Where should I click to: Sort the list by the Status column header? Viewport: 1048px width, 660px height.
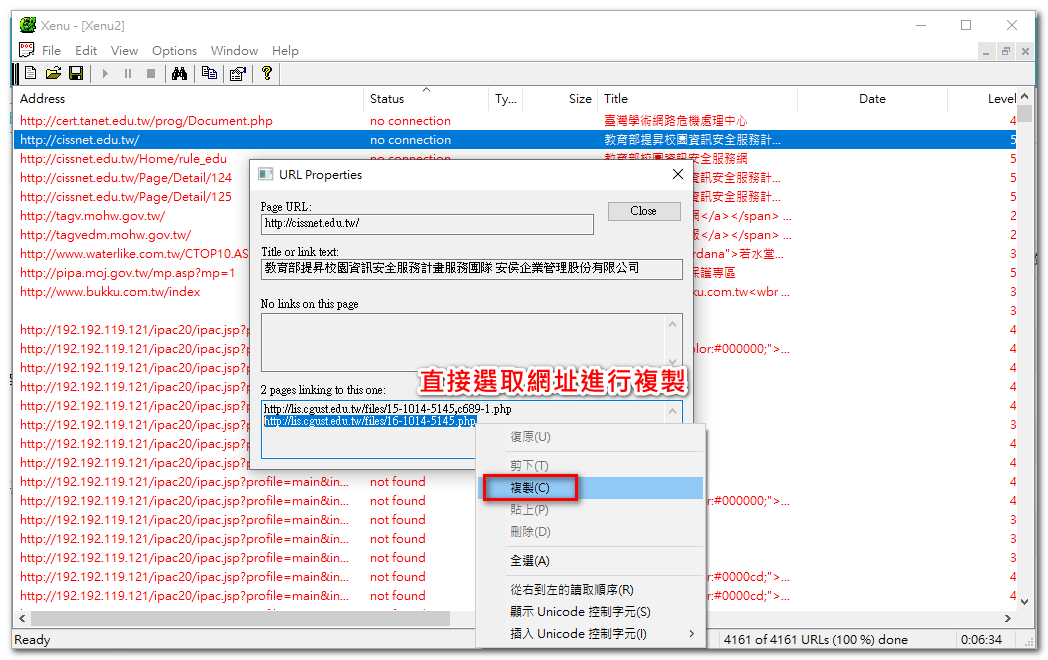(387, 98)
